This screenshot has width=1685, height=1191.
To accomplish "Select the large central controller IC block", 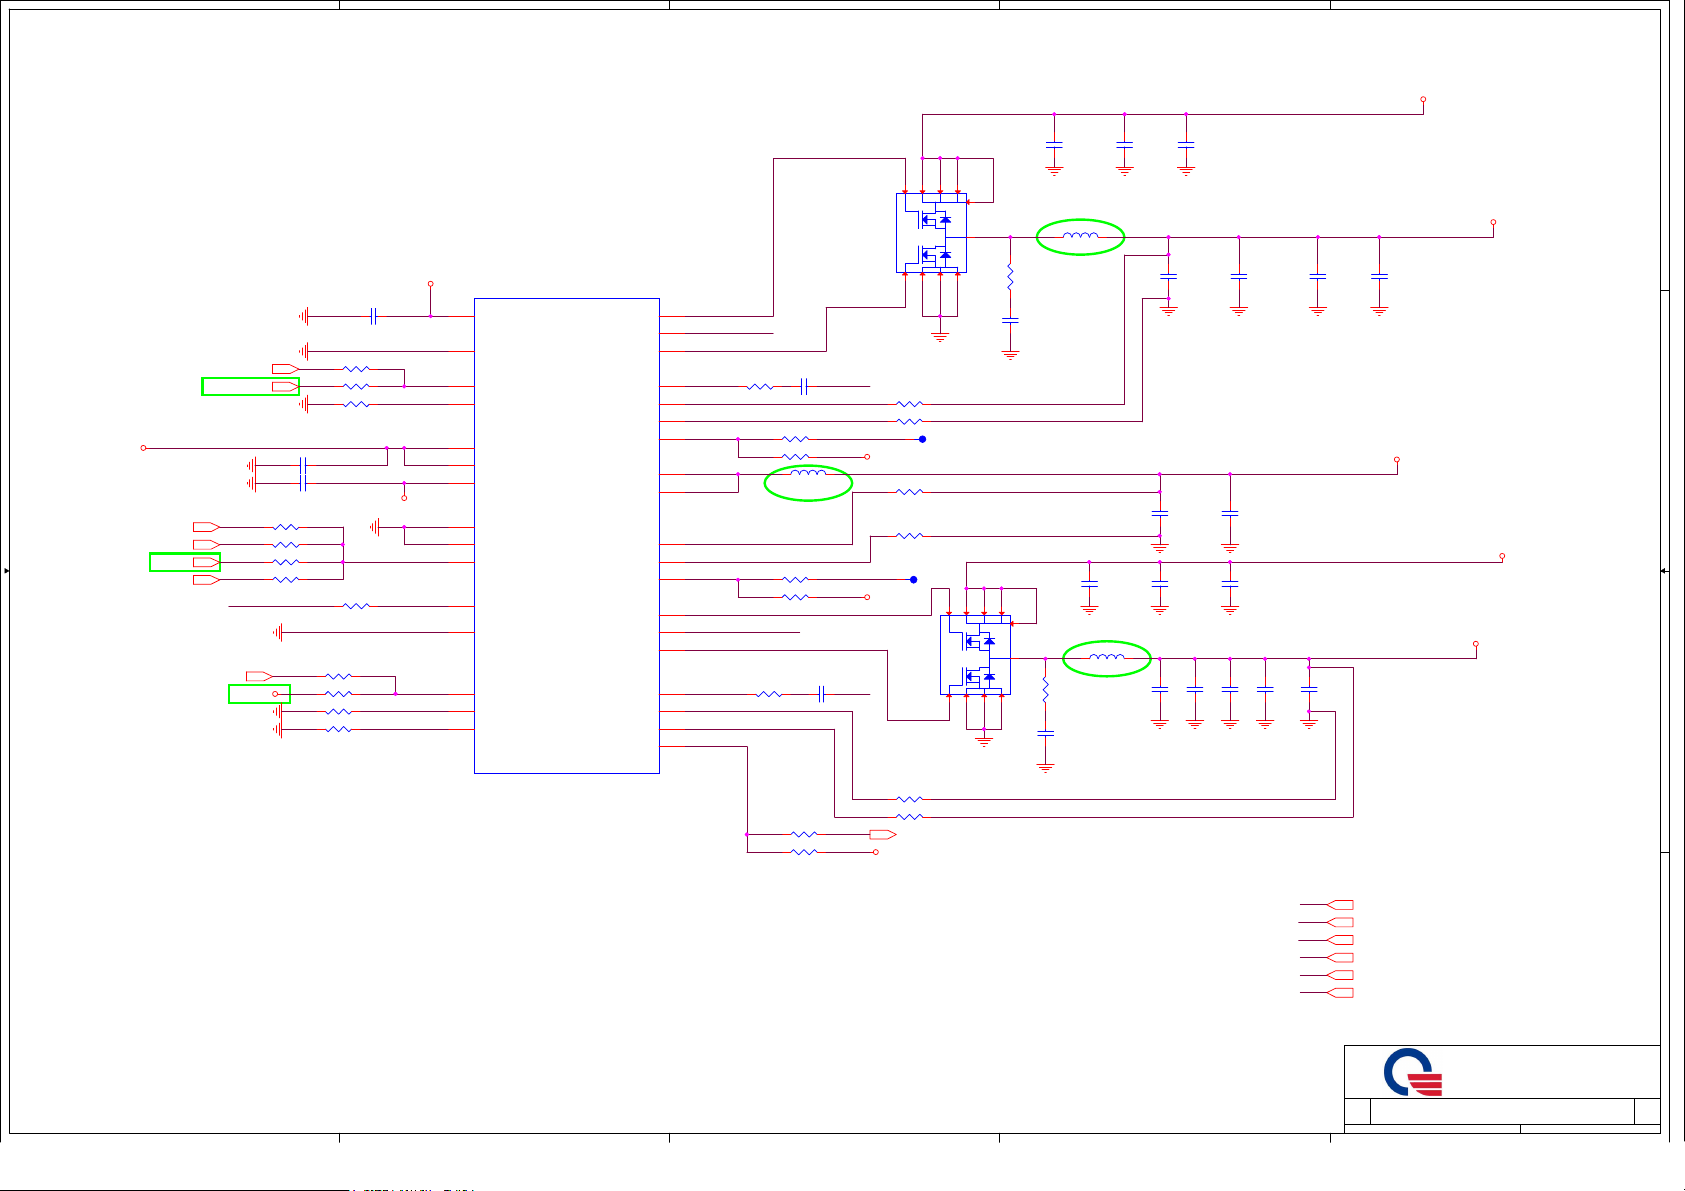I will (566, 535).
